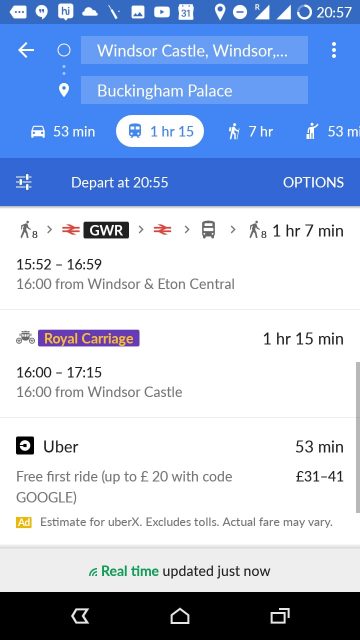
Task: Tap Android home navigation button
Action: pos(180,616)
